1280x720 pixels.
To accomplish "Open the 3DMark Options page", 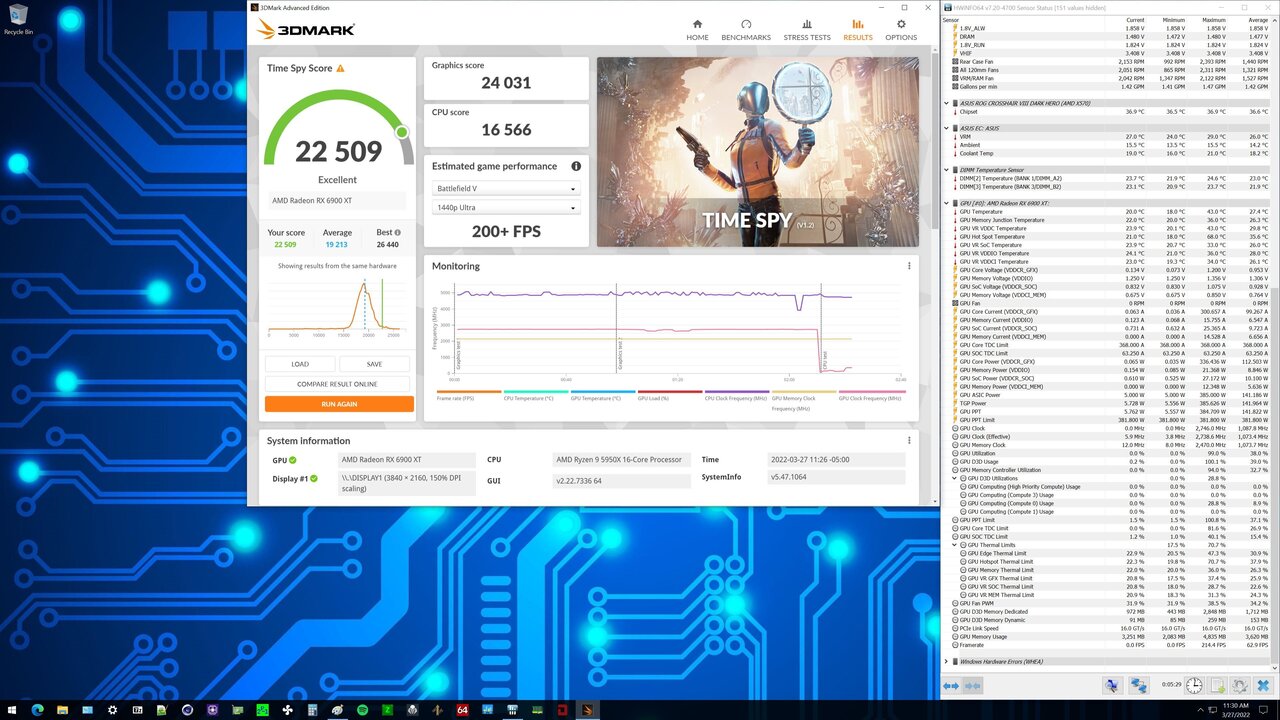I will [900, 29].
